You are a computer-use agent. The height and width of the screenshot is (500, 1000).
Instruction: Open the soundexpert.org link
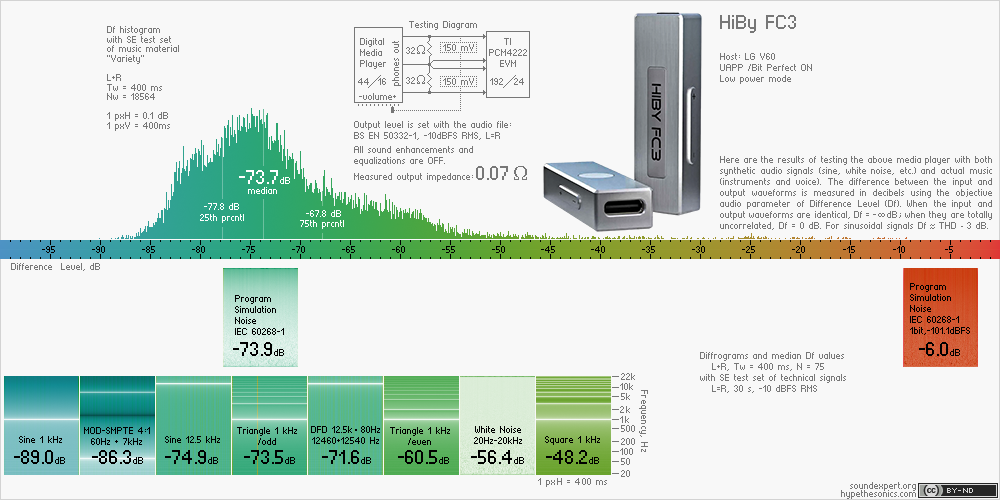coord(884,486)
